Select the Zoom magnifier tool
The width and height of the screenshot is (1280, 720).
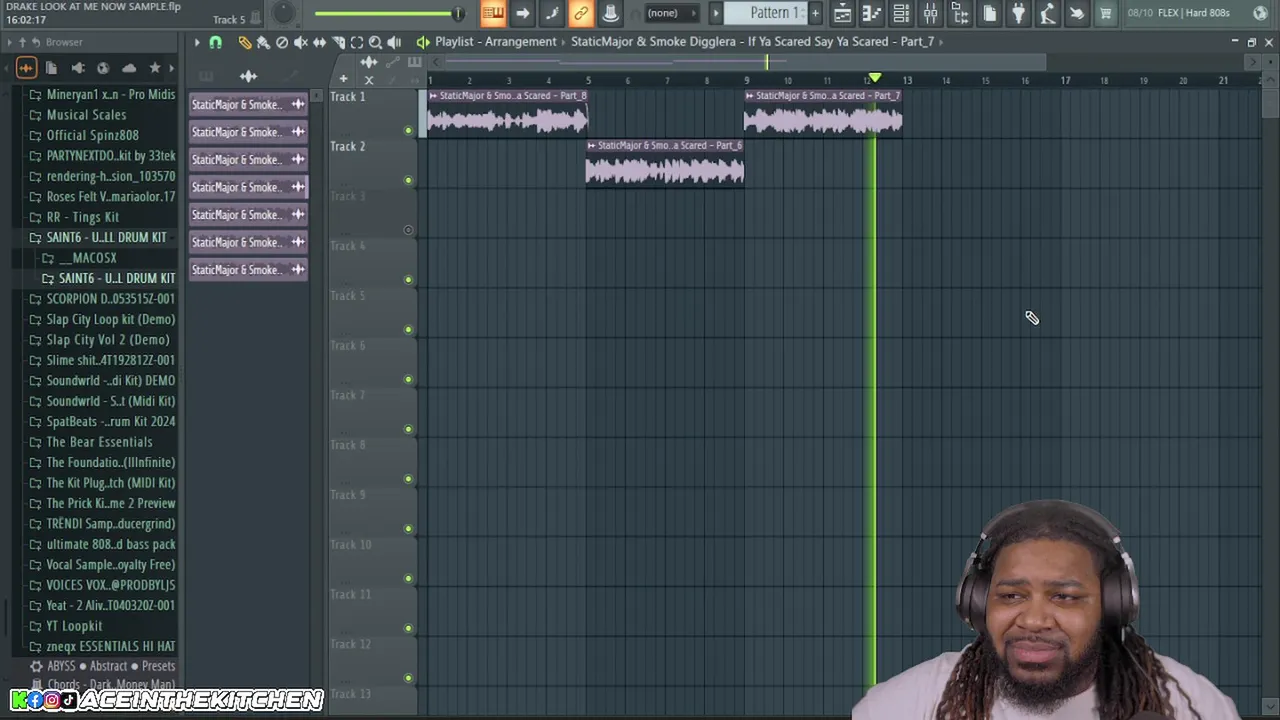coord(376,42)
